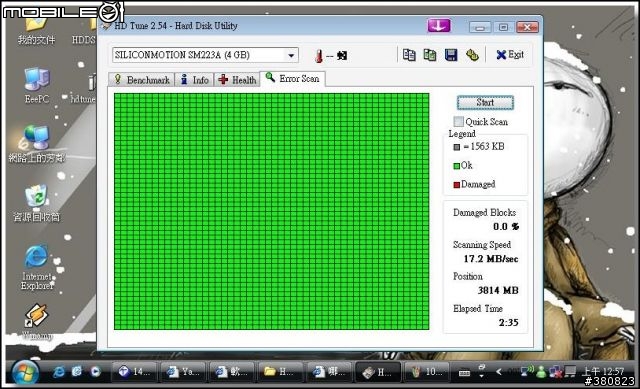Launch Internet Explorer from quick launch
This screenshot has height=389, width=640.
tap(59, 371)
